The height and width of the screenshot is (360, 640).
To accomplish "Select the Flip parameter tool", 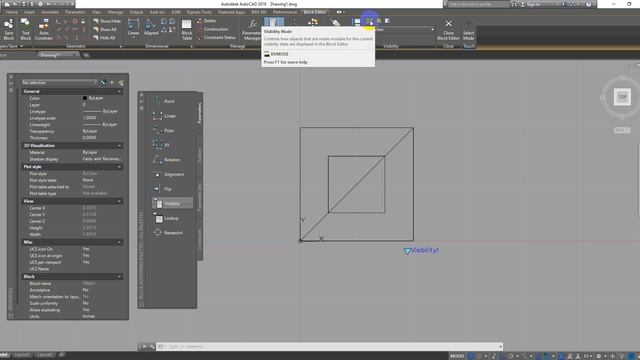I will tap(162, 189).
